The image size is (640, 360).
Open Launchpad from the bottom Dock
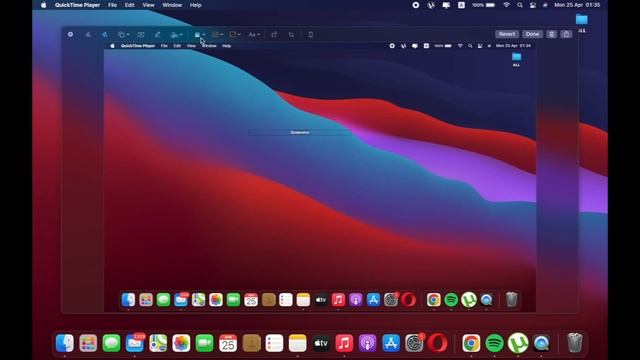(x=88, y=343)
